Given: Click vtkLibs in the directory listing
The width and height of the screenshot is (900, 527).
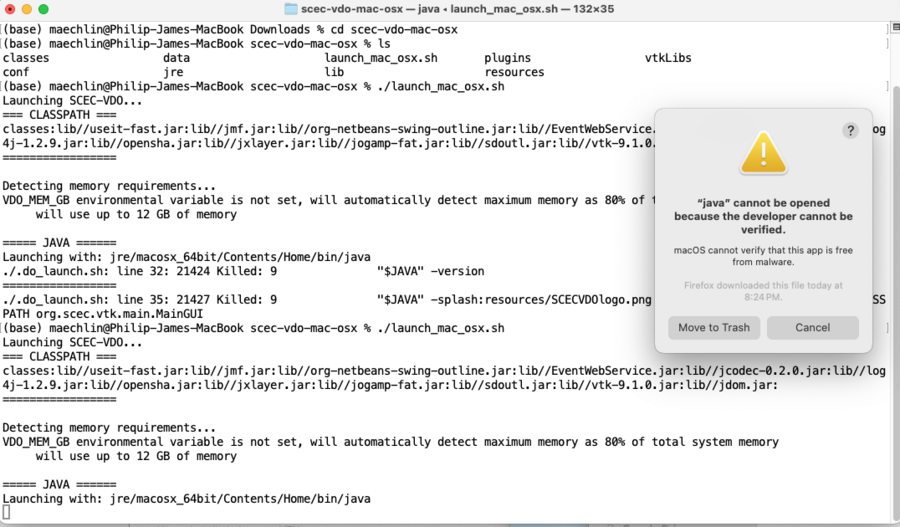Looking at the screenshot, I should [x=668, y=58].
